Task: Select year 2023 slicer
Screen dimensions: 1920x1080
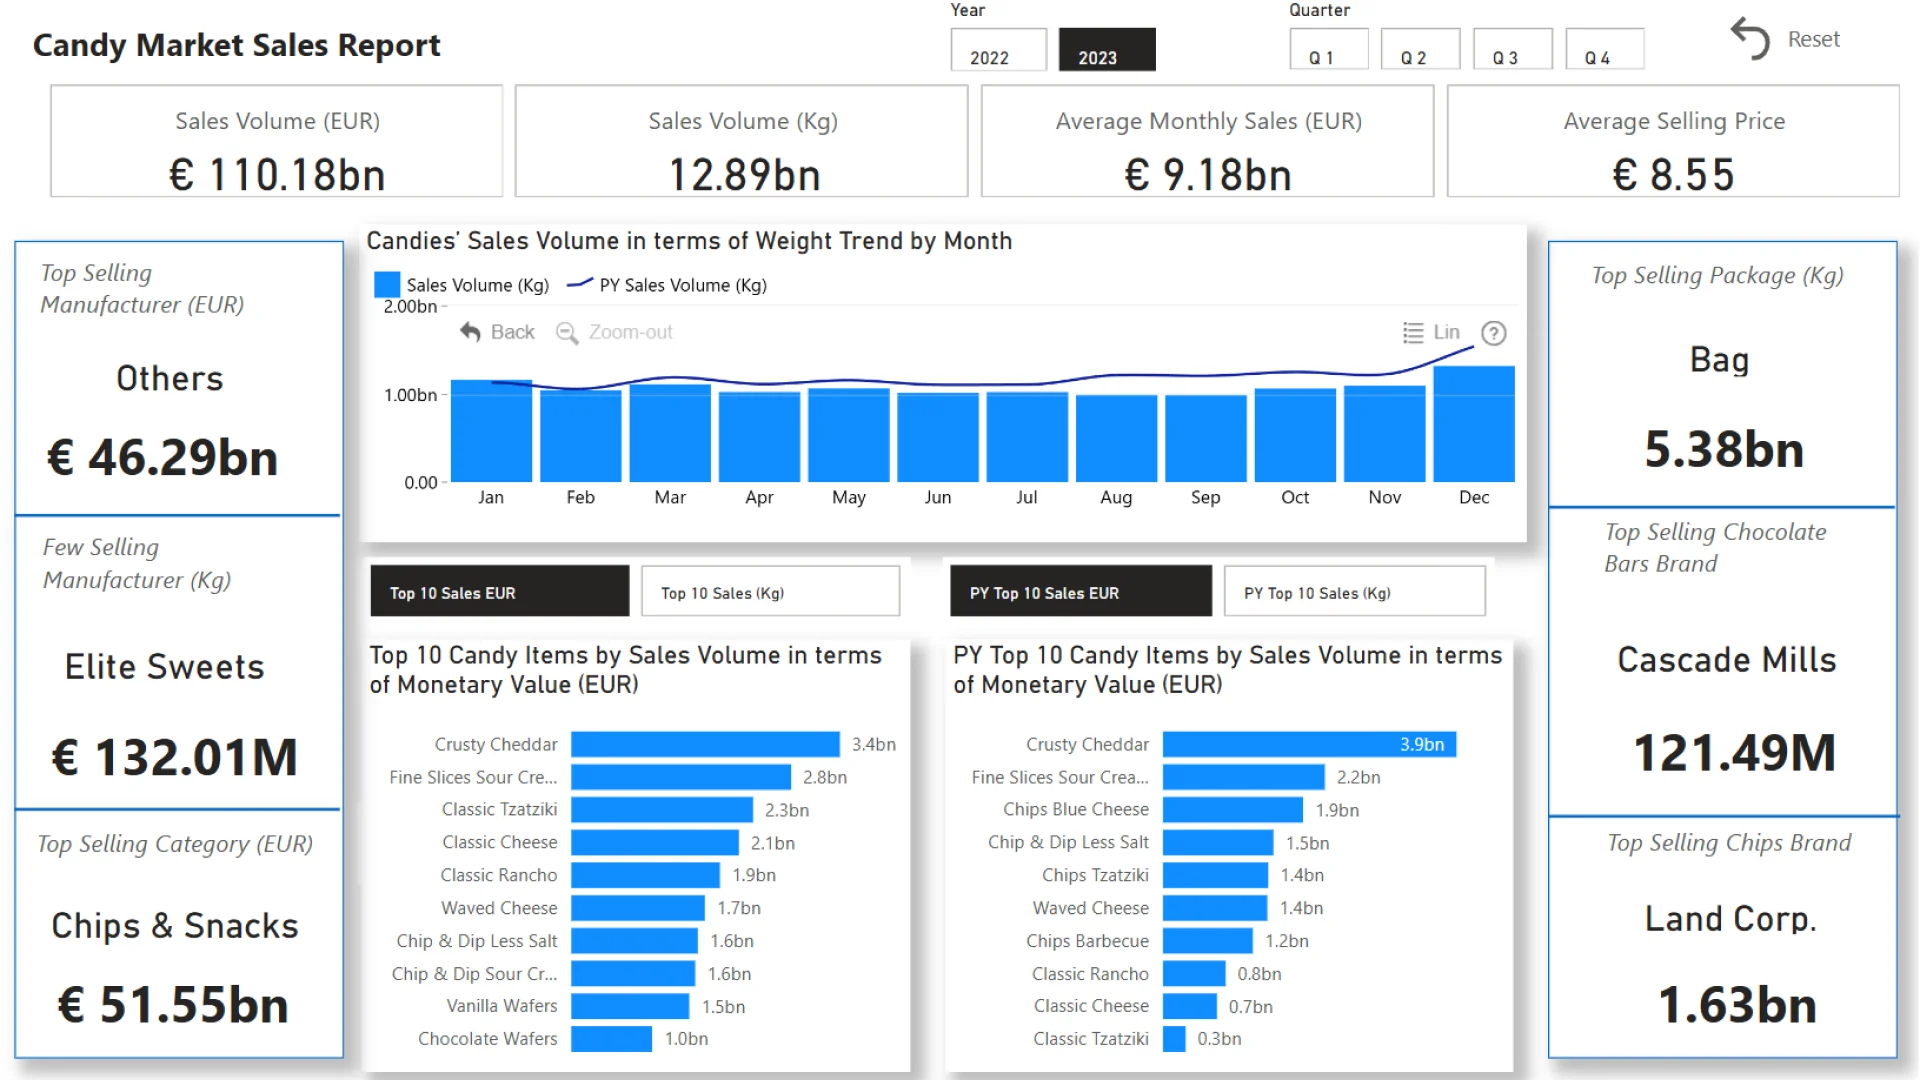Action: coord(1107,49)
